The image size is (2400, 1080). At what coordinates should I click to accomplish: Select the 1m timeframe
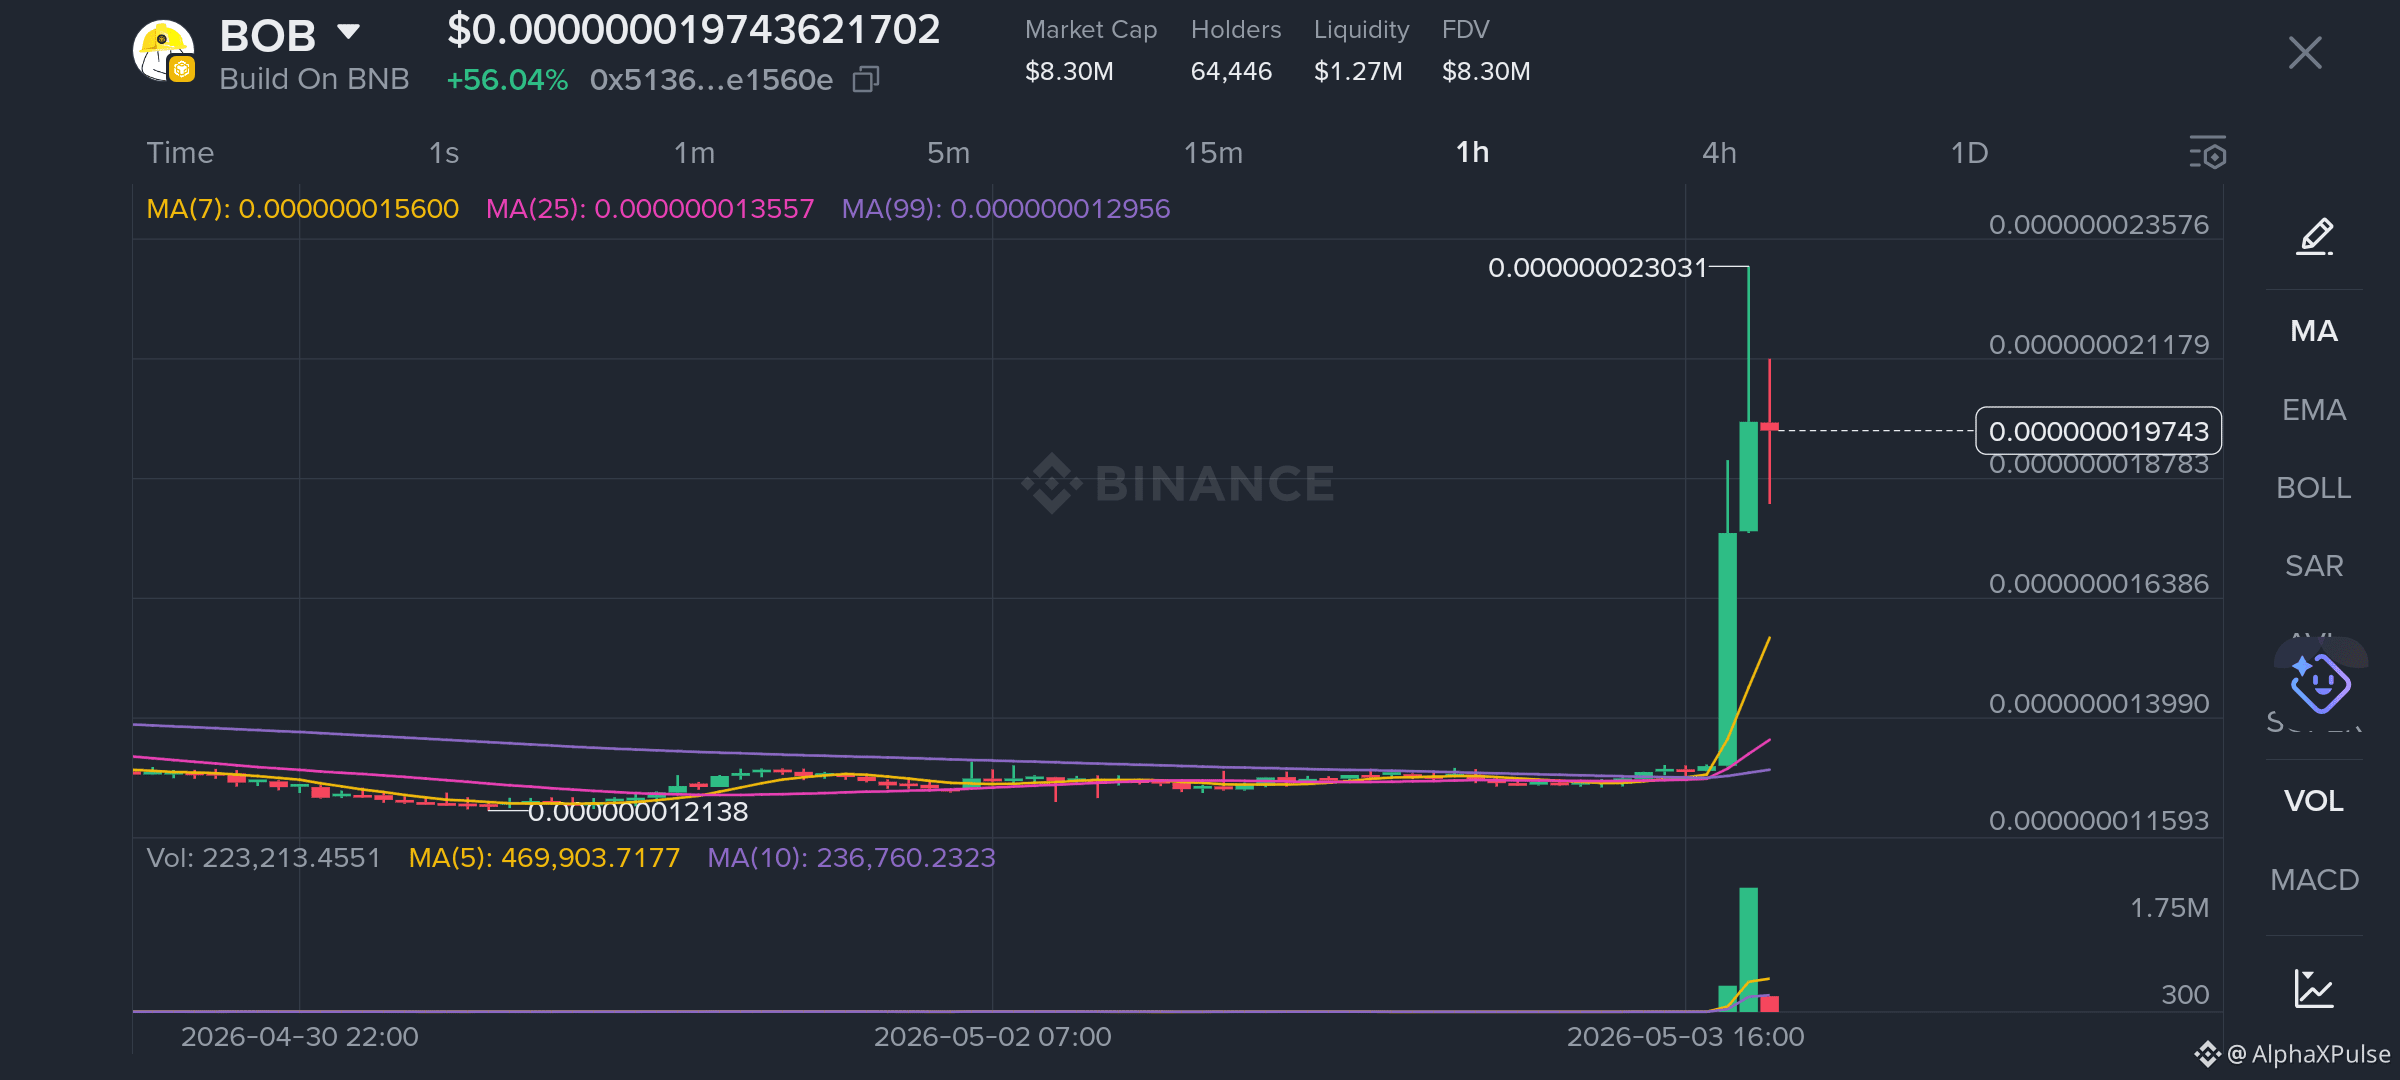[694, 153]
